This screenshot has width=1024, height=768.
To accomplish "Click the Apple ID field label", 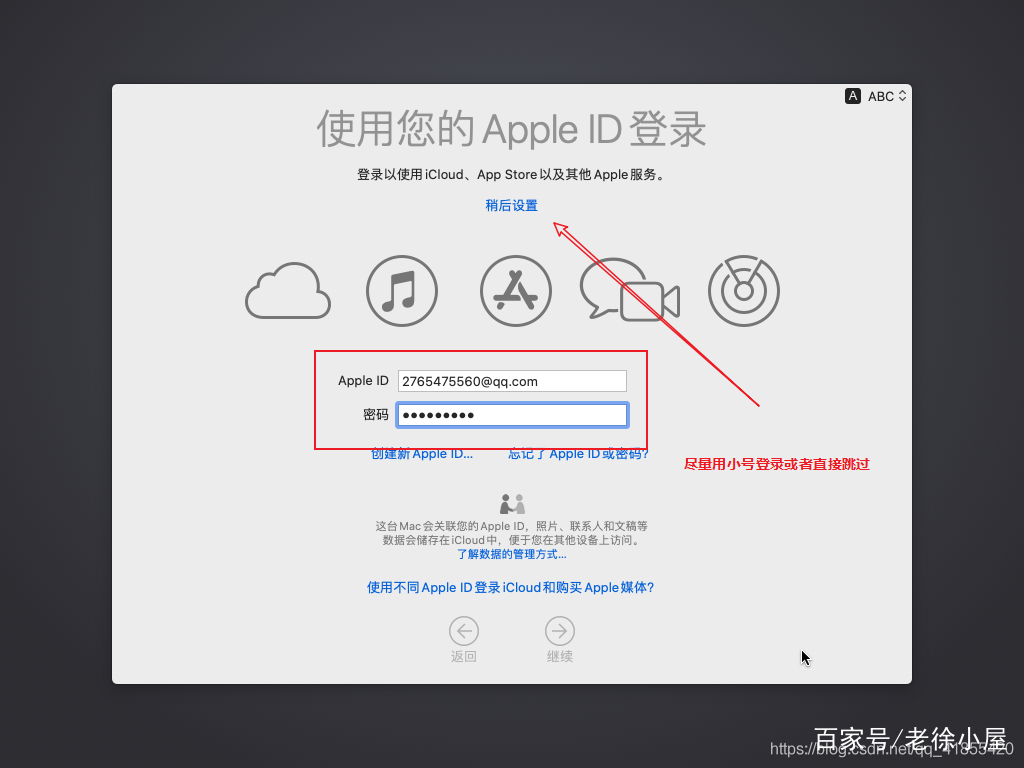I will pyautogui.click(x=363, y=381).
